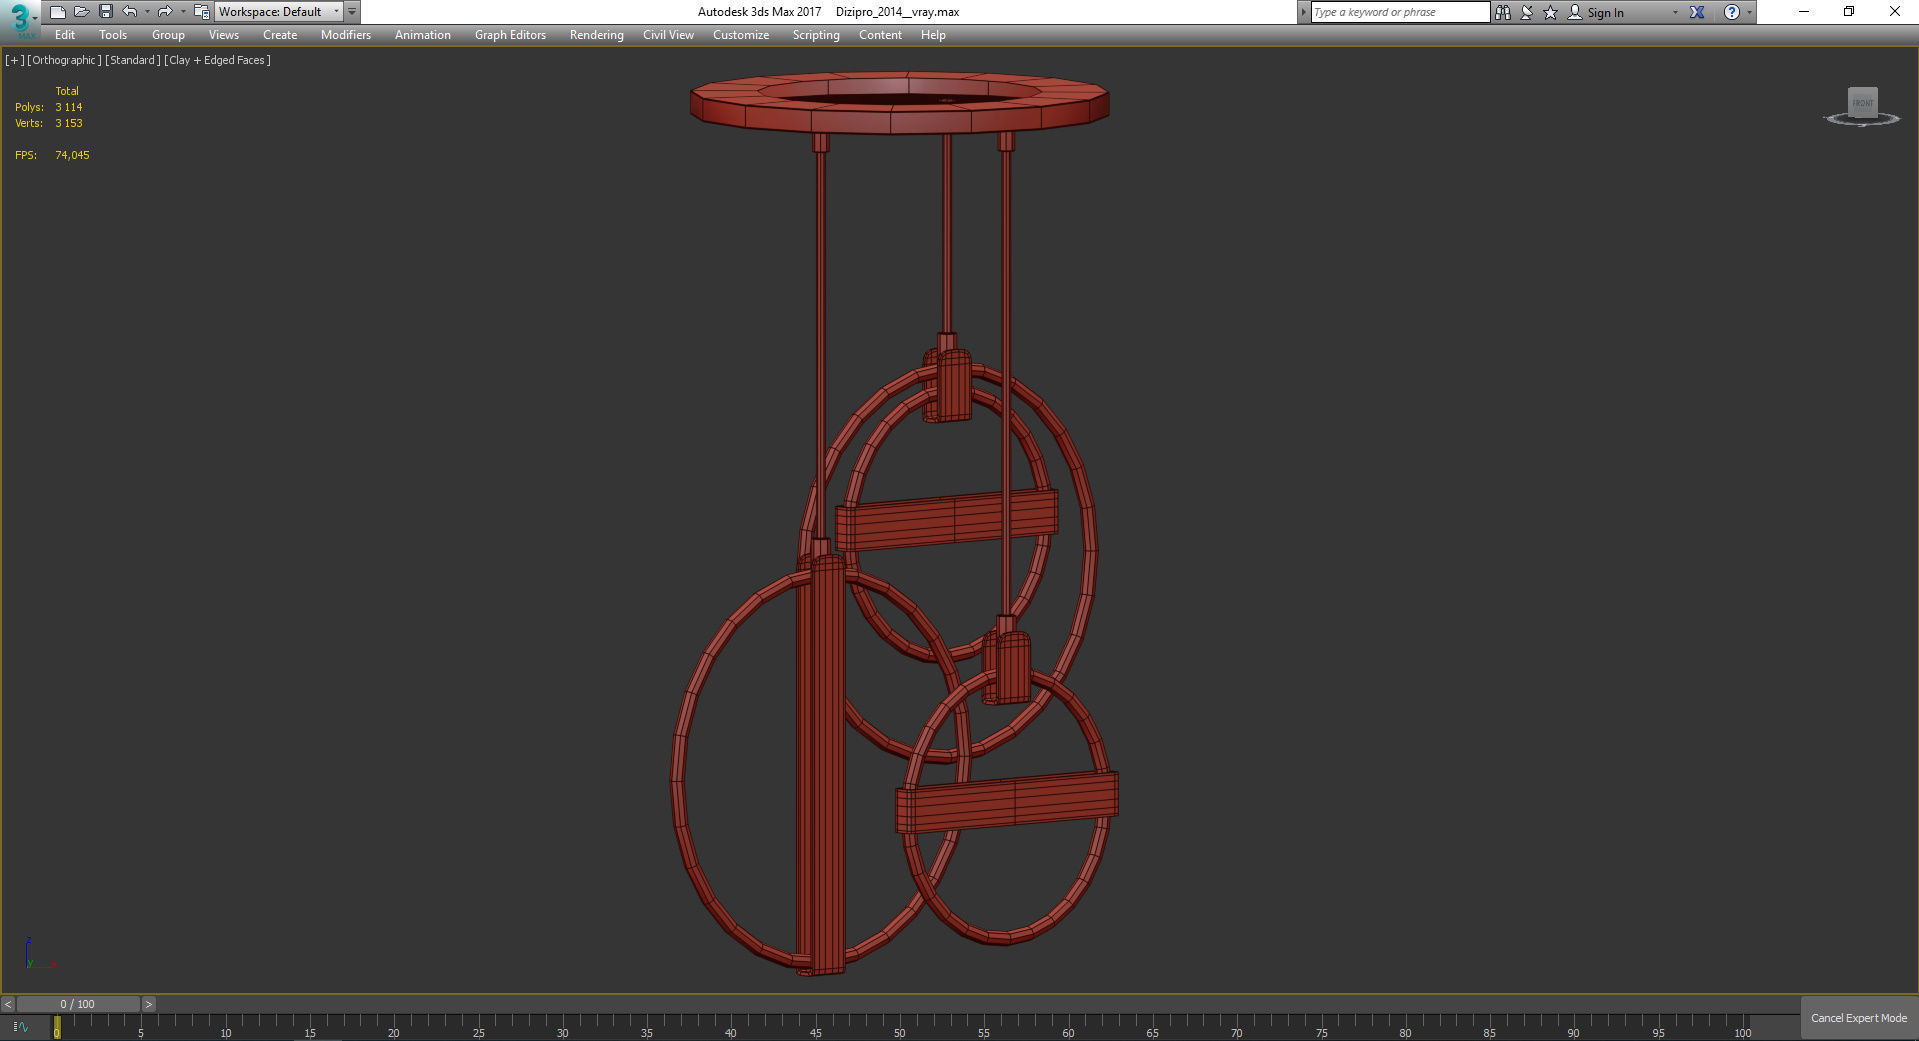Click the binoculars search icon
1919x1041 pixels.
point(1502,12)
